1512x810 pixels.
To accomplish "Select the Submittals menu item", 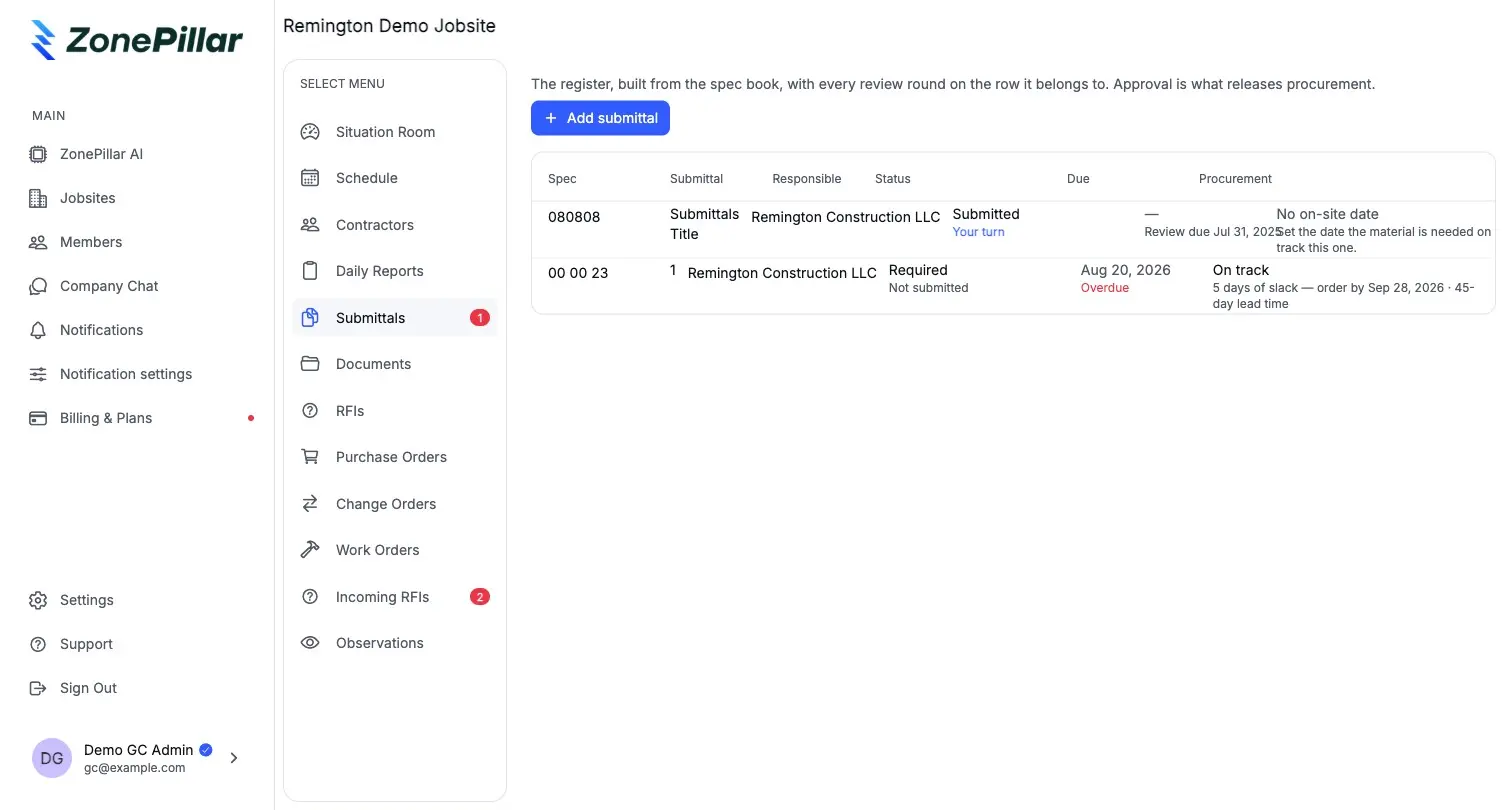I will (x=395, y=318).
